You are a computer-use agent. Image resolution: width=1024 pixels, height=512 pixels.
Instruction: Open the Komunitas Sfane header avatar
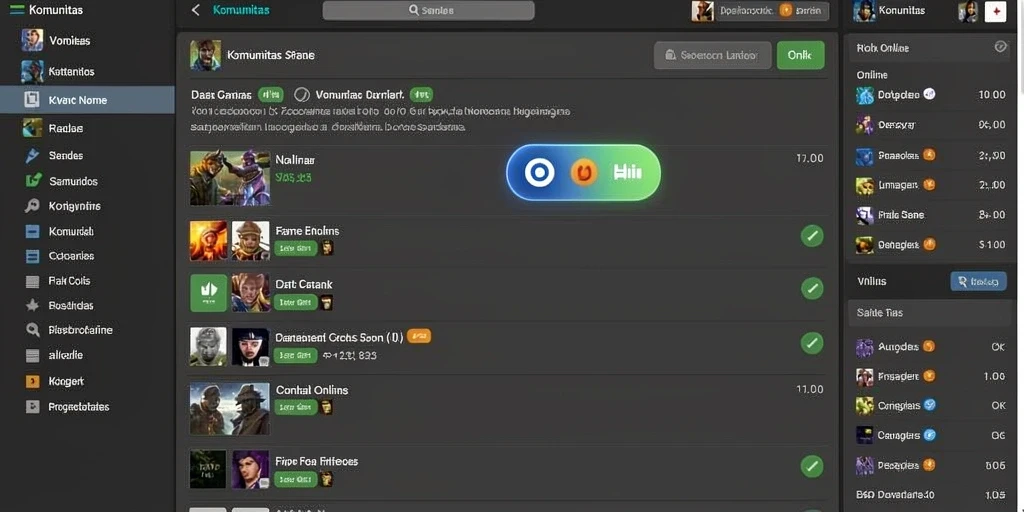click(x=205, y=55)
